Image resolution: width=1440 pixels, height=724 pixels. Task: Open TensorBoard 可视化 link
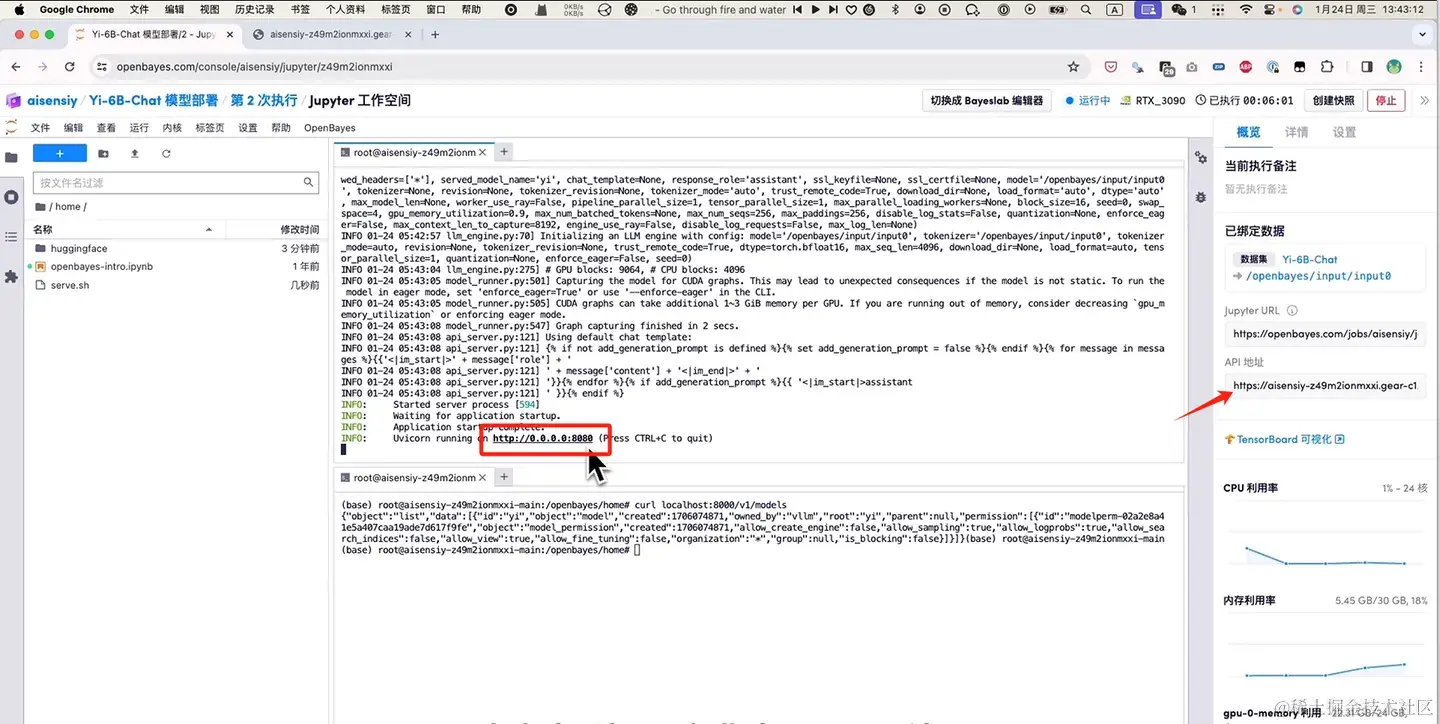click(1284, 439)
